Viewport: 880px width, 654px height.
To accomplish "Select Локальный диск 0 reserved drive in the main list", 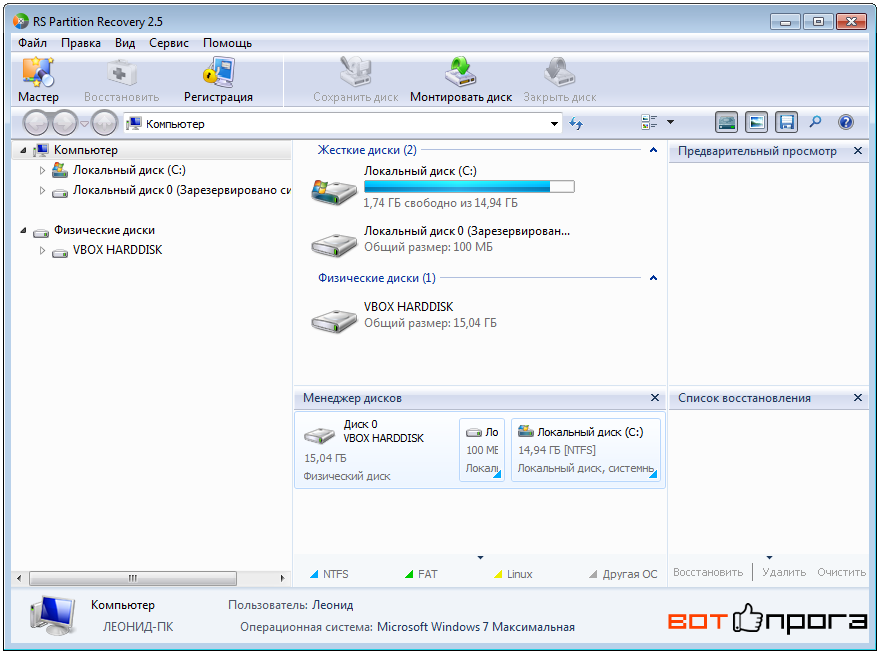I will tap(334, 245).
